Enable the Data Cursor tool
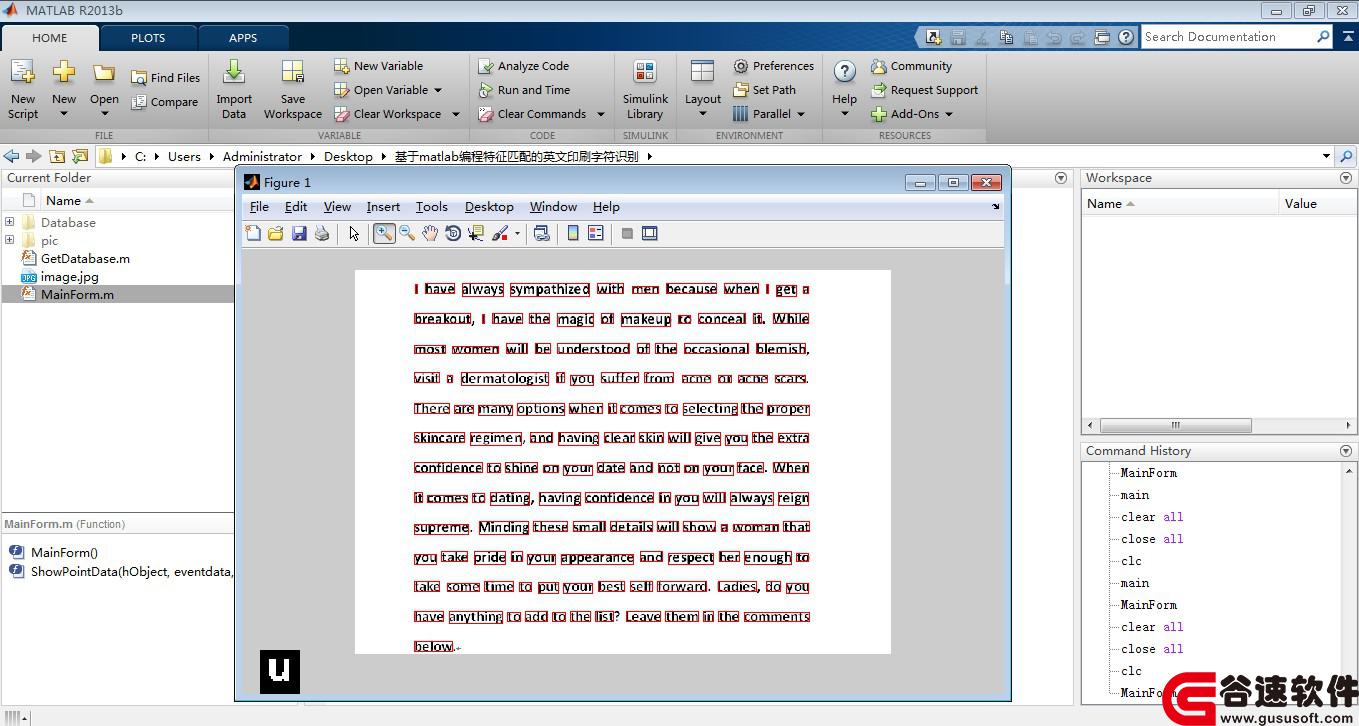Viewport: 1359px width, 726px height. coord(476,233)
